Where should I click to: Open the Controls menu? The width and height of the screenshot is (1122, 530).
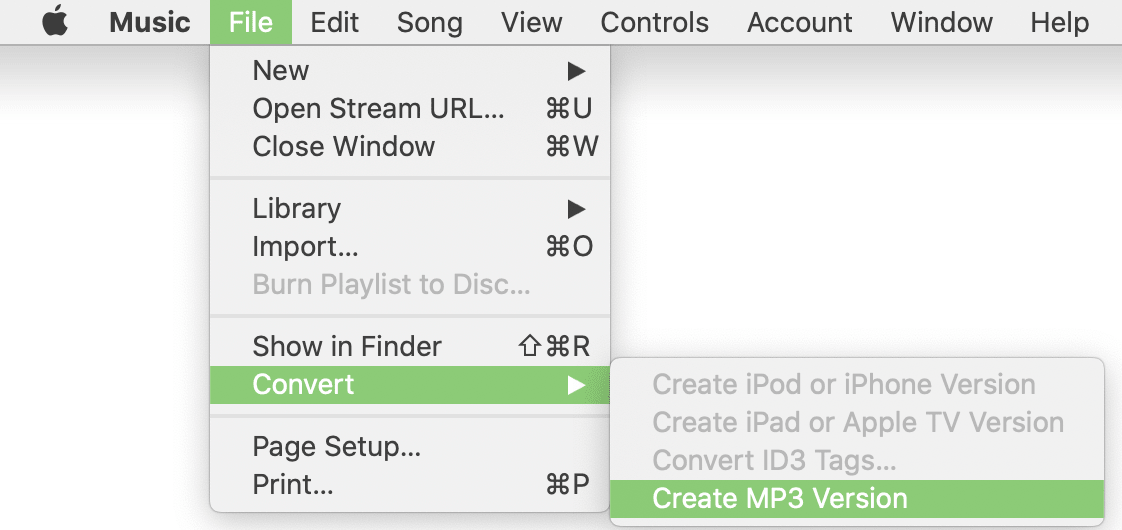click(x=654, y=22)
